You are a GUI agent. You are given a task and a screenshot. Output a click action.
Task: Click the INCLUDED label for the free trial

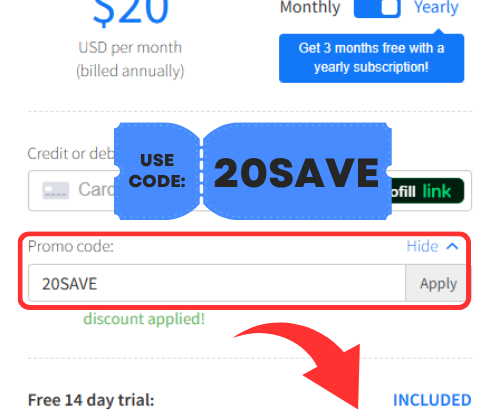432,400
